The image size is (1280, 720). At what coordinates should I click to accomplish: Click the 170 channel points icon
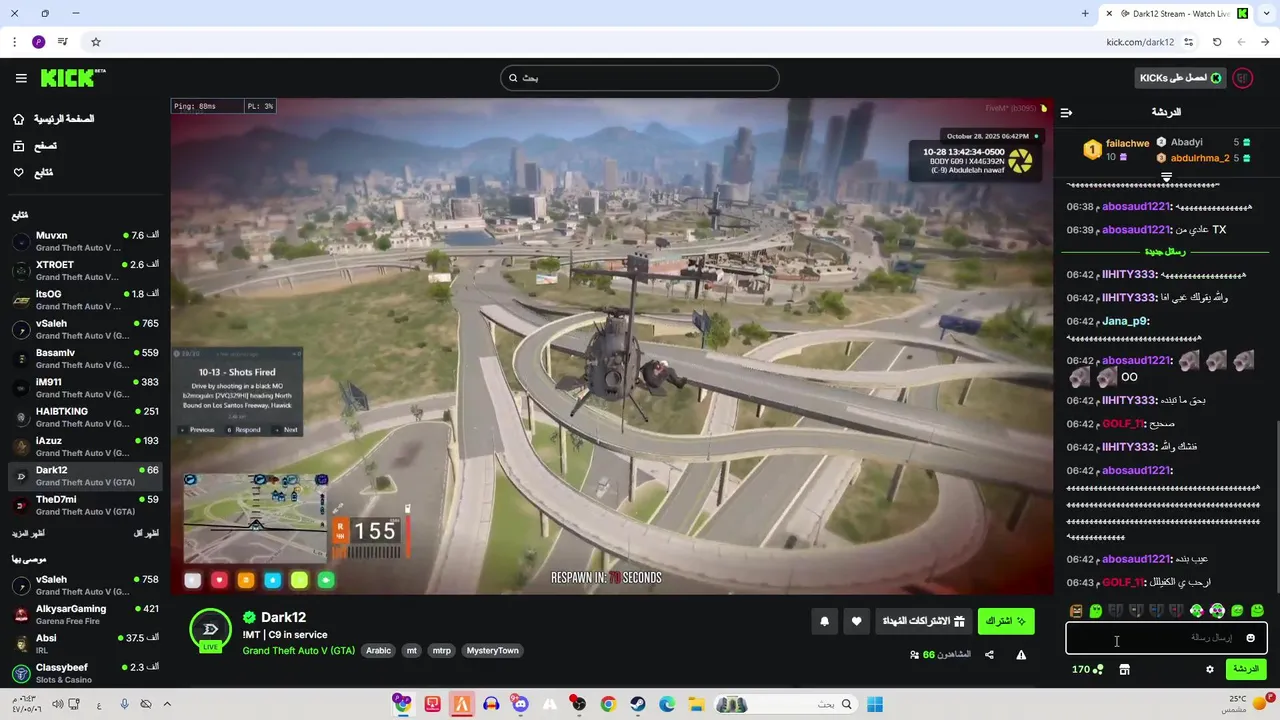click(1087, 669)
